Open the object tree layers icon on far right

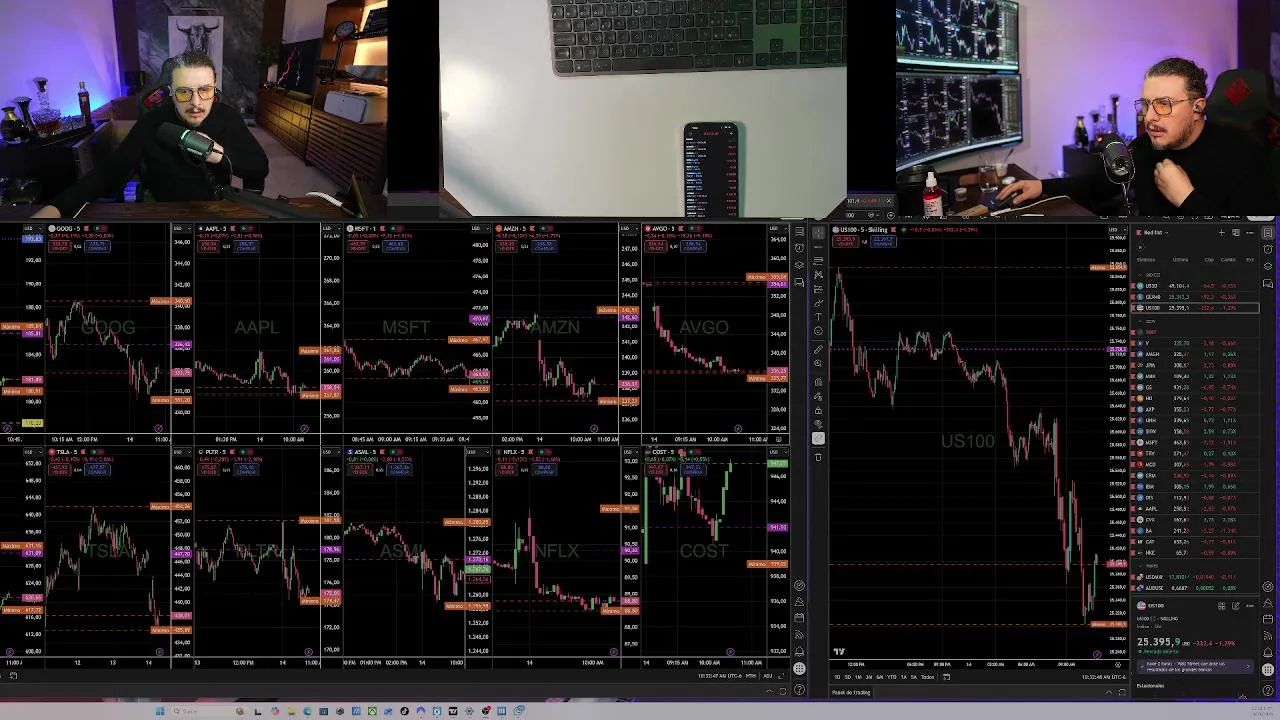coord(1268,266)
